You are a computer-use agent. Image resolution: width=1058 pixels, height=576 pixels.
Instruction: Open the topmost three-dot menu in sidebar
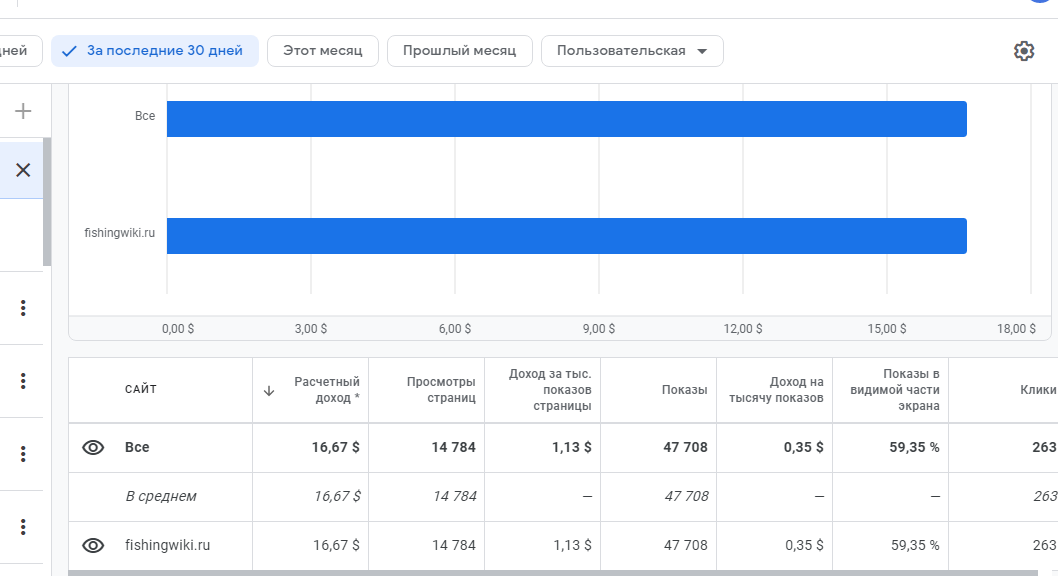tap(23, 308)
